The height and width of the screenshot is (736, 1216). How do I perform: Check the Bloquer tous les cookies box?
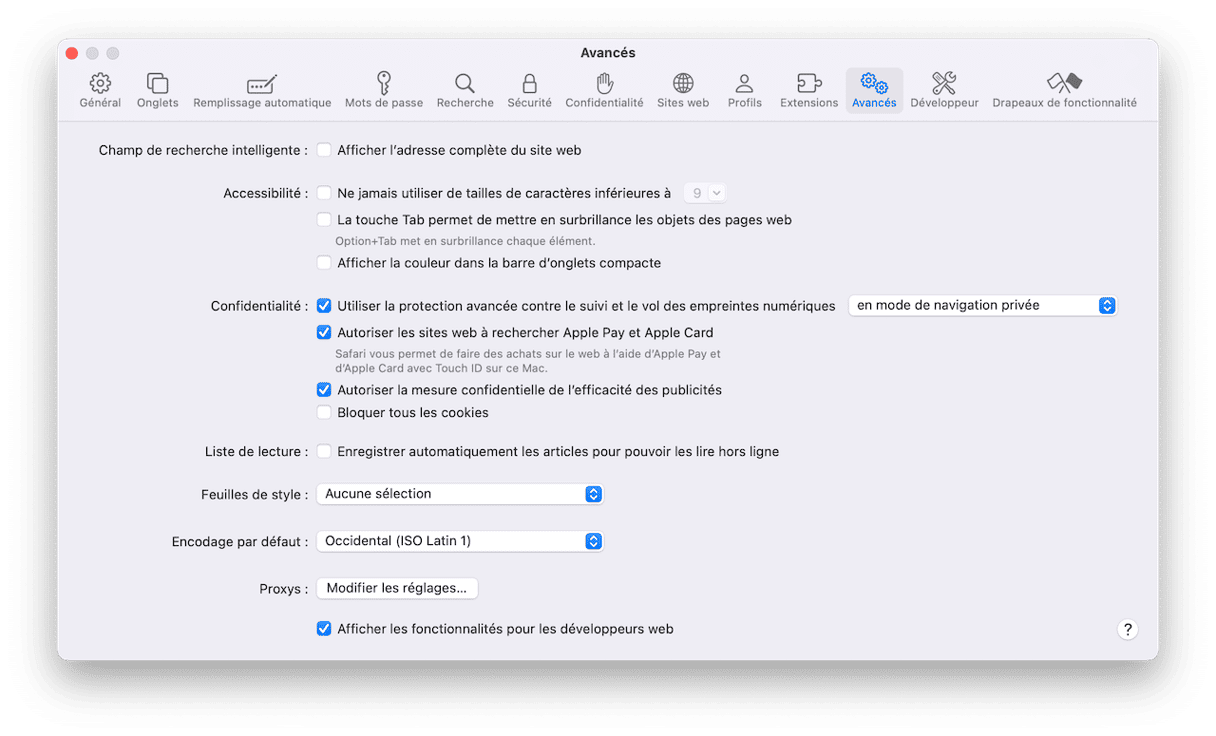click(x=324, y=412)
